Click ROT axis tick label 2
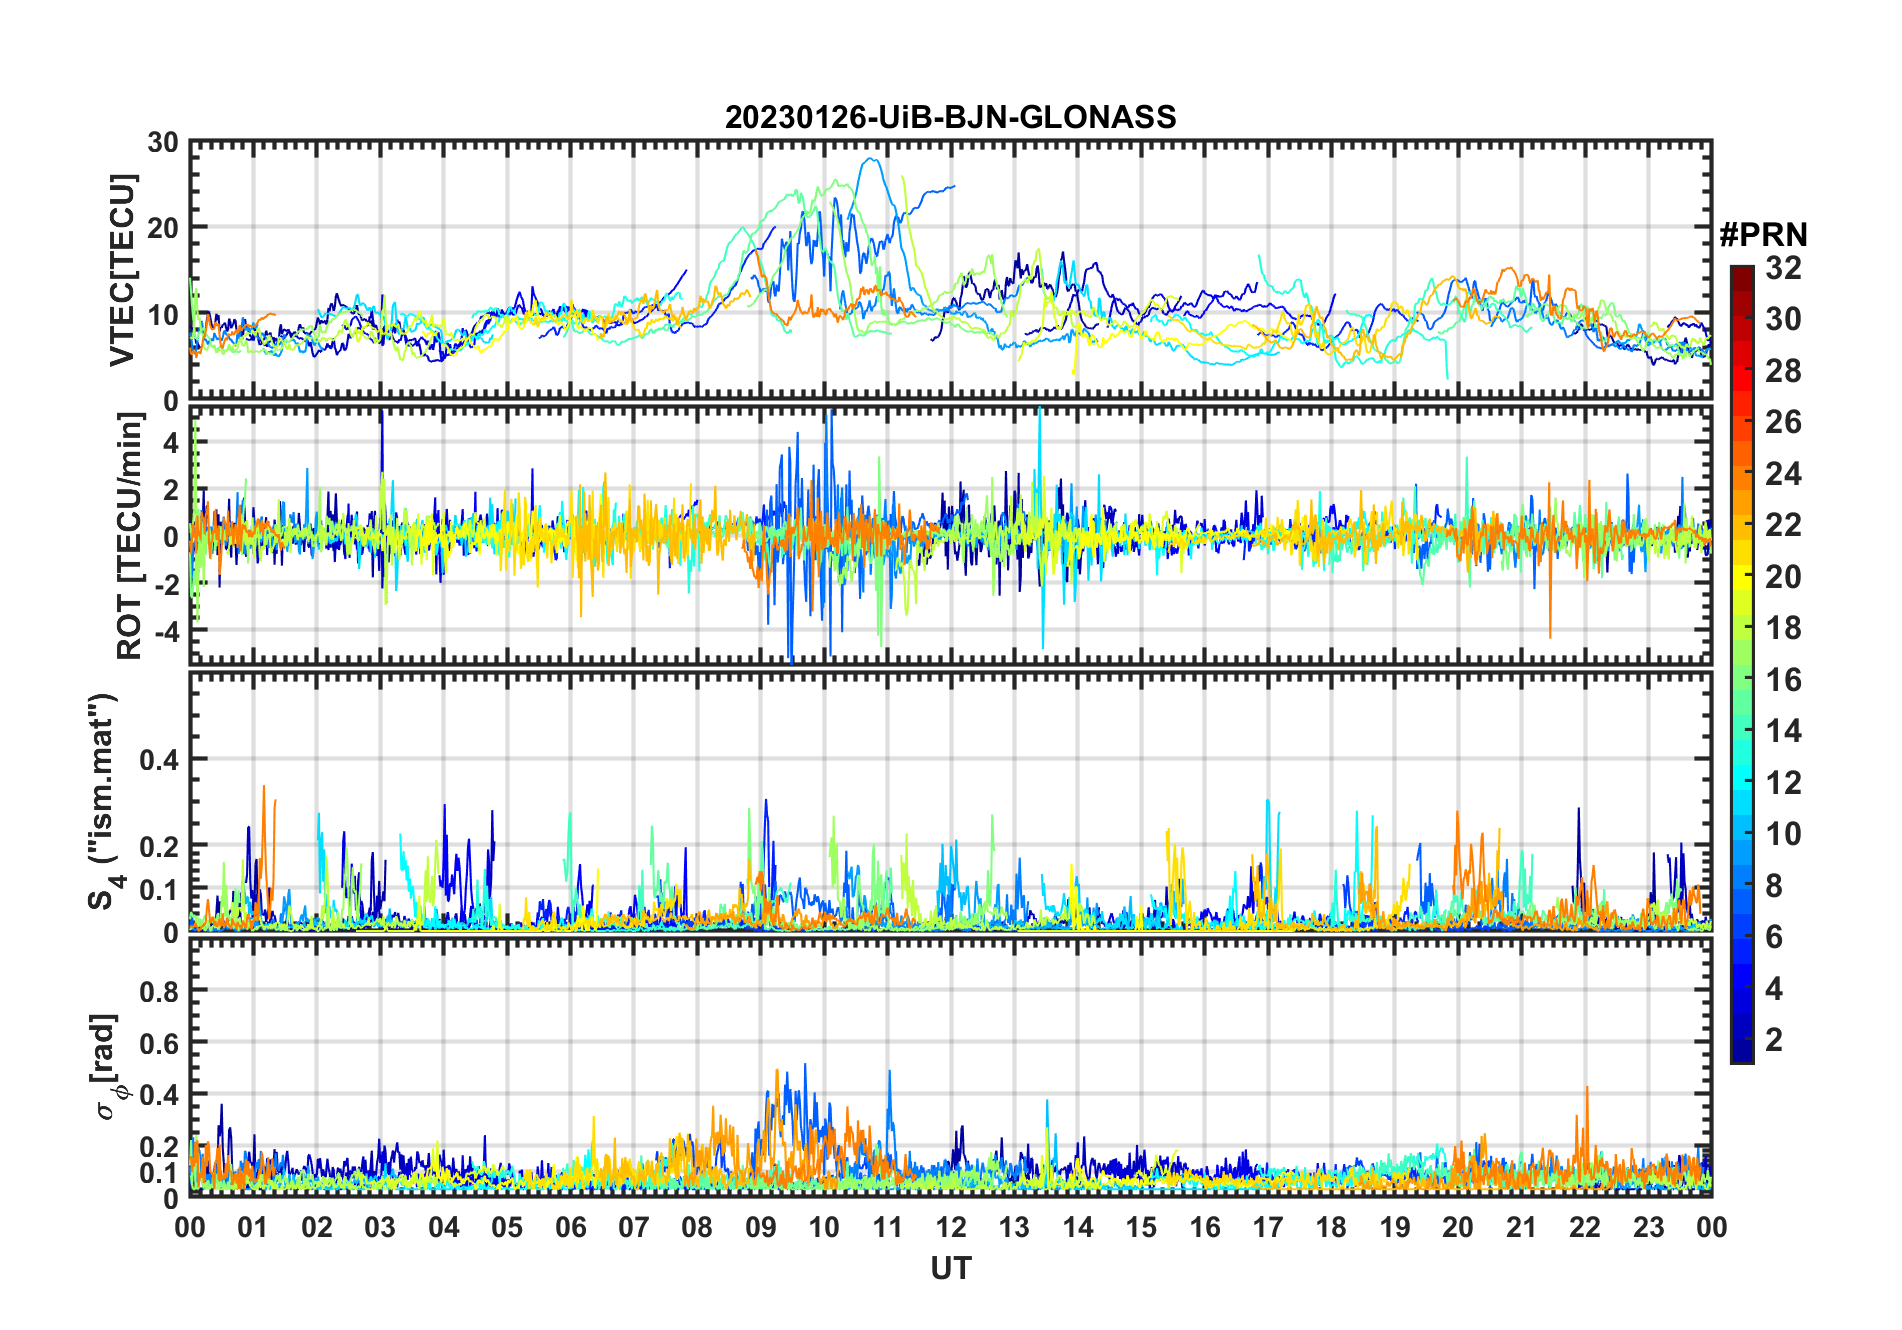This screenshot has height=1330, width=1902. pyautogui.click(x=171, y=490)
